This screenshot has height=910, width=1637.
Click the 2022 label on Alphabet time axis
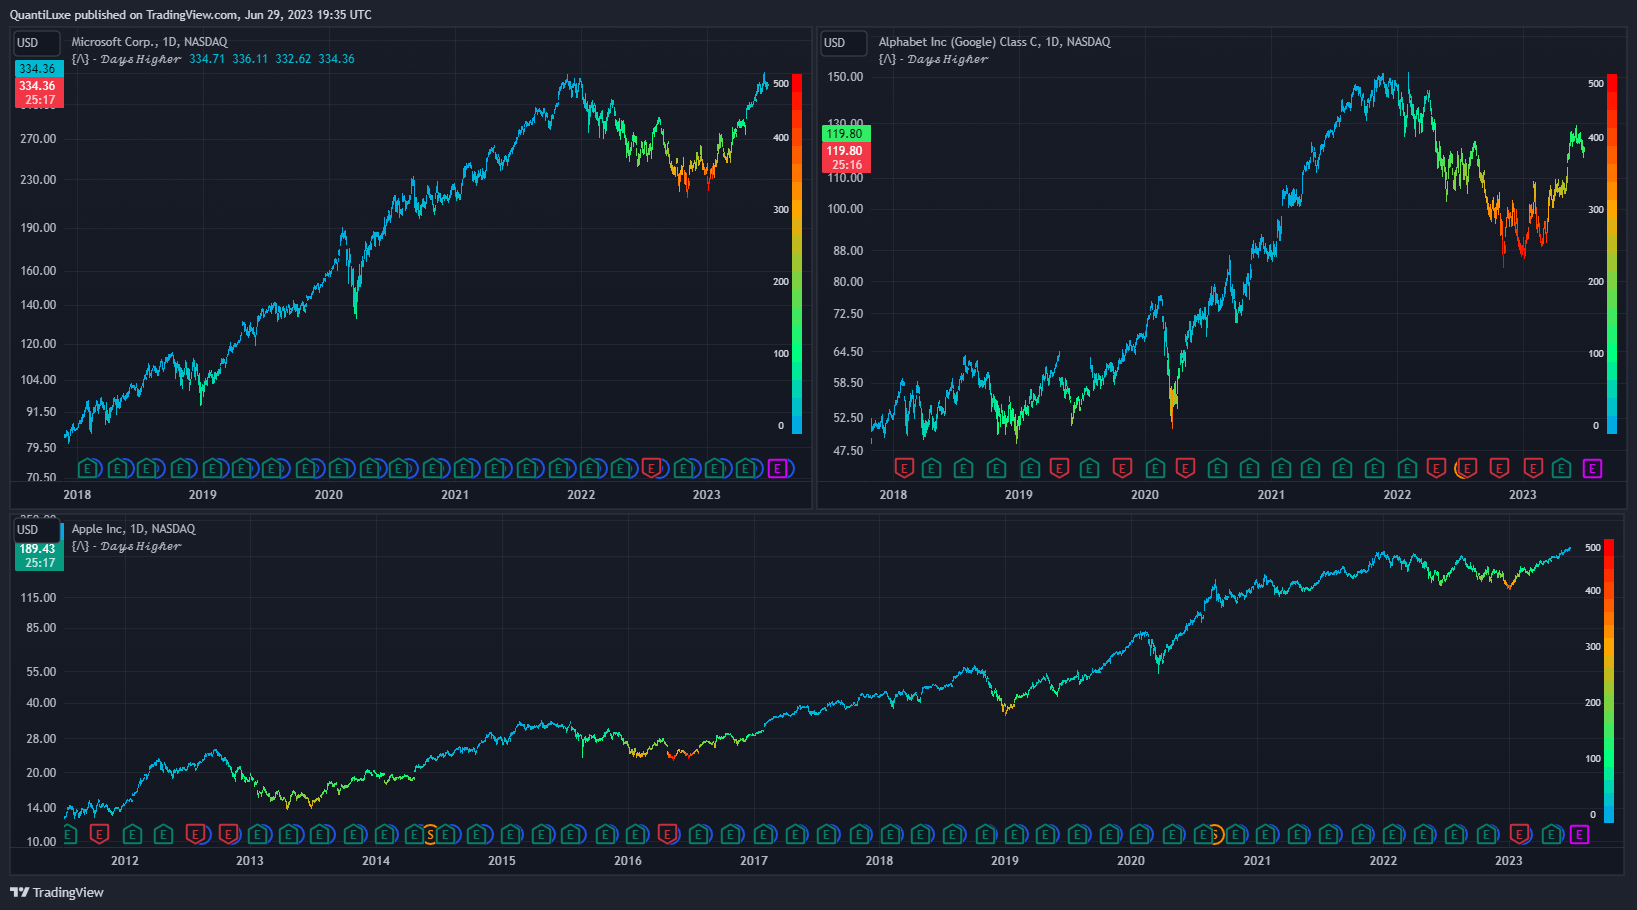[x=1397, y=494]
